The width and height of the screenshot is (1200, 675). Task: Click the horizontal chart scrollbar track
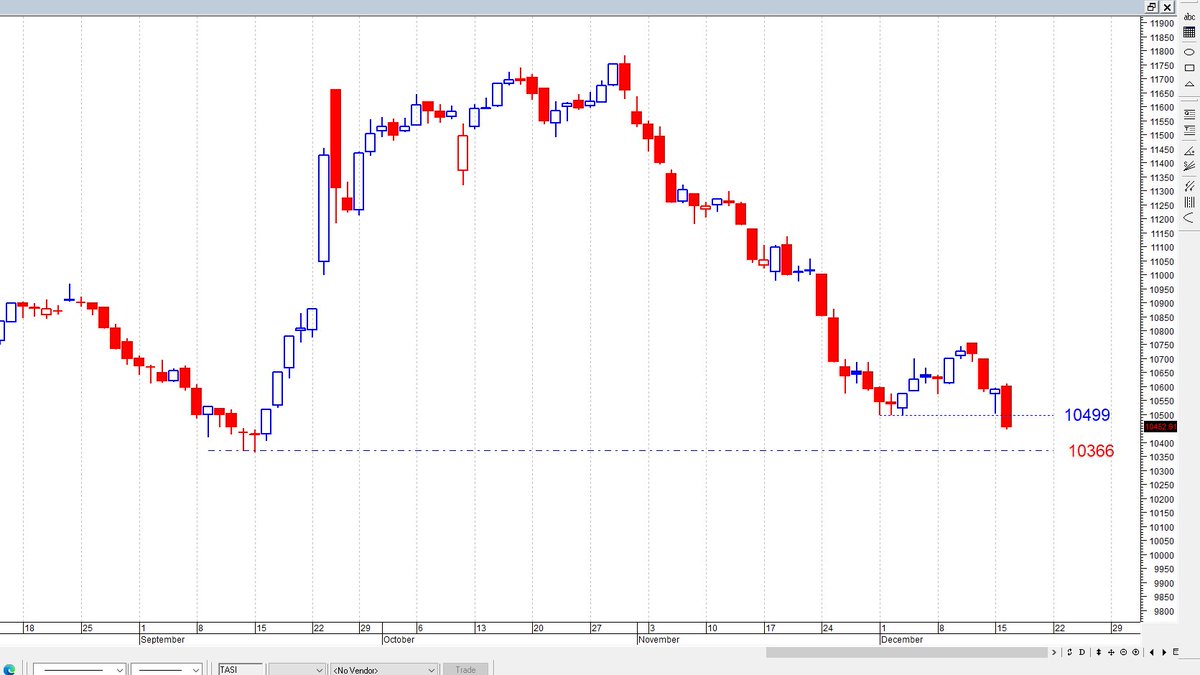point(906,652)
